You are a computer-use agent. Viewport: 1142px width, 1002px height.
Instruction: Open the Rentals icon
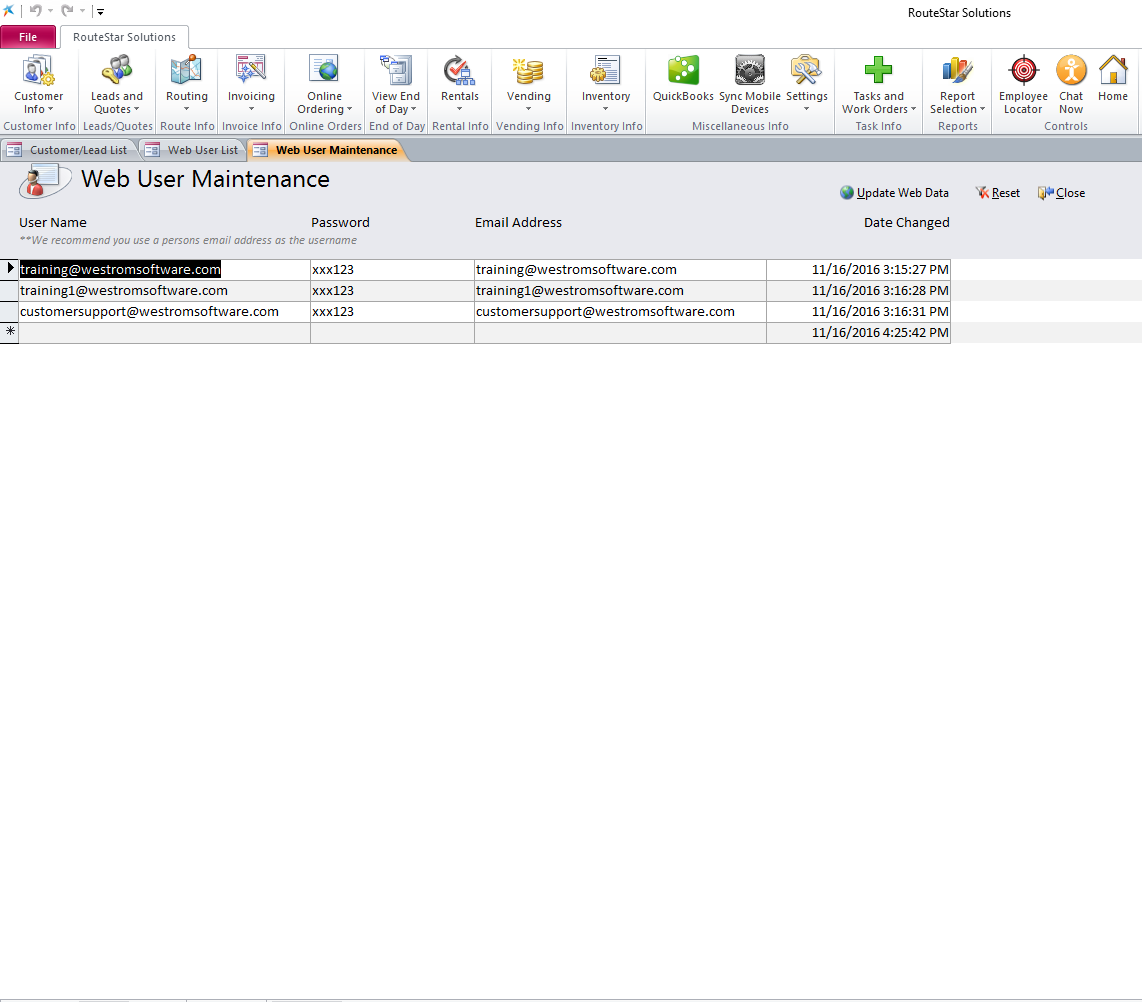click(x=460, y=71)
